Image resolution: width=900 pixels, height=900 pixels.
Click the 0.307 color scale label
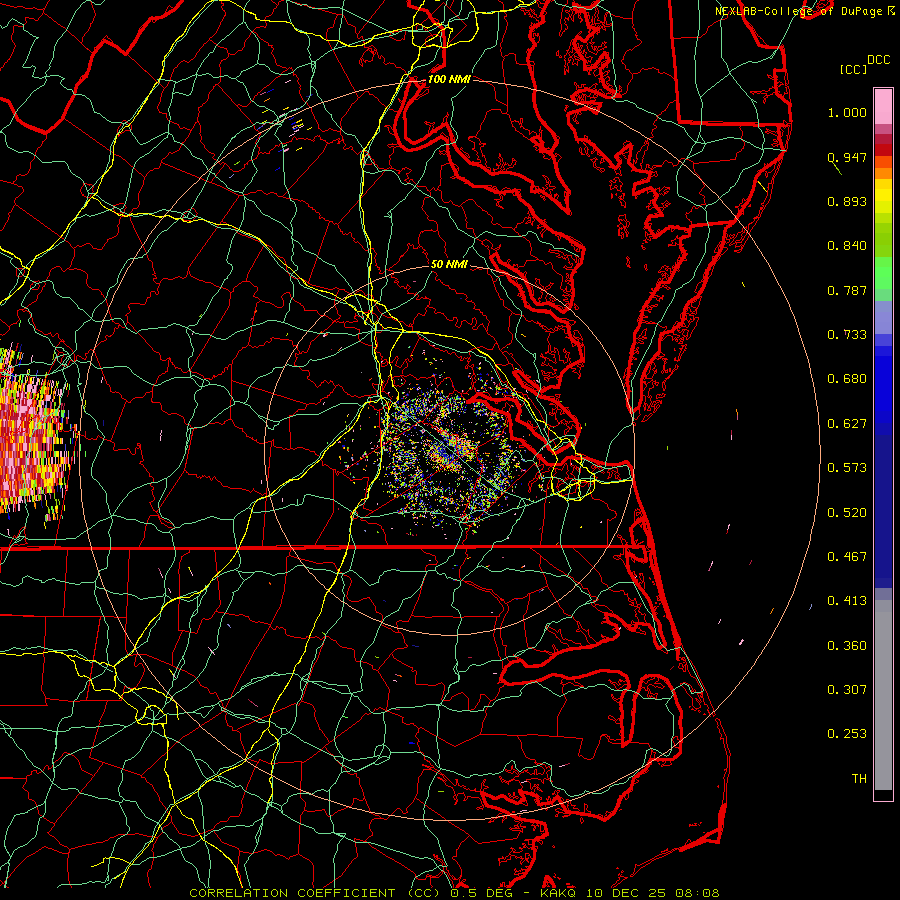coord(847,690)
